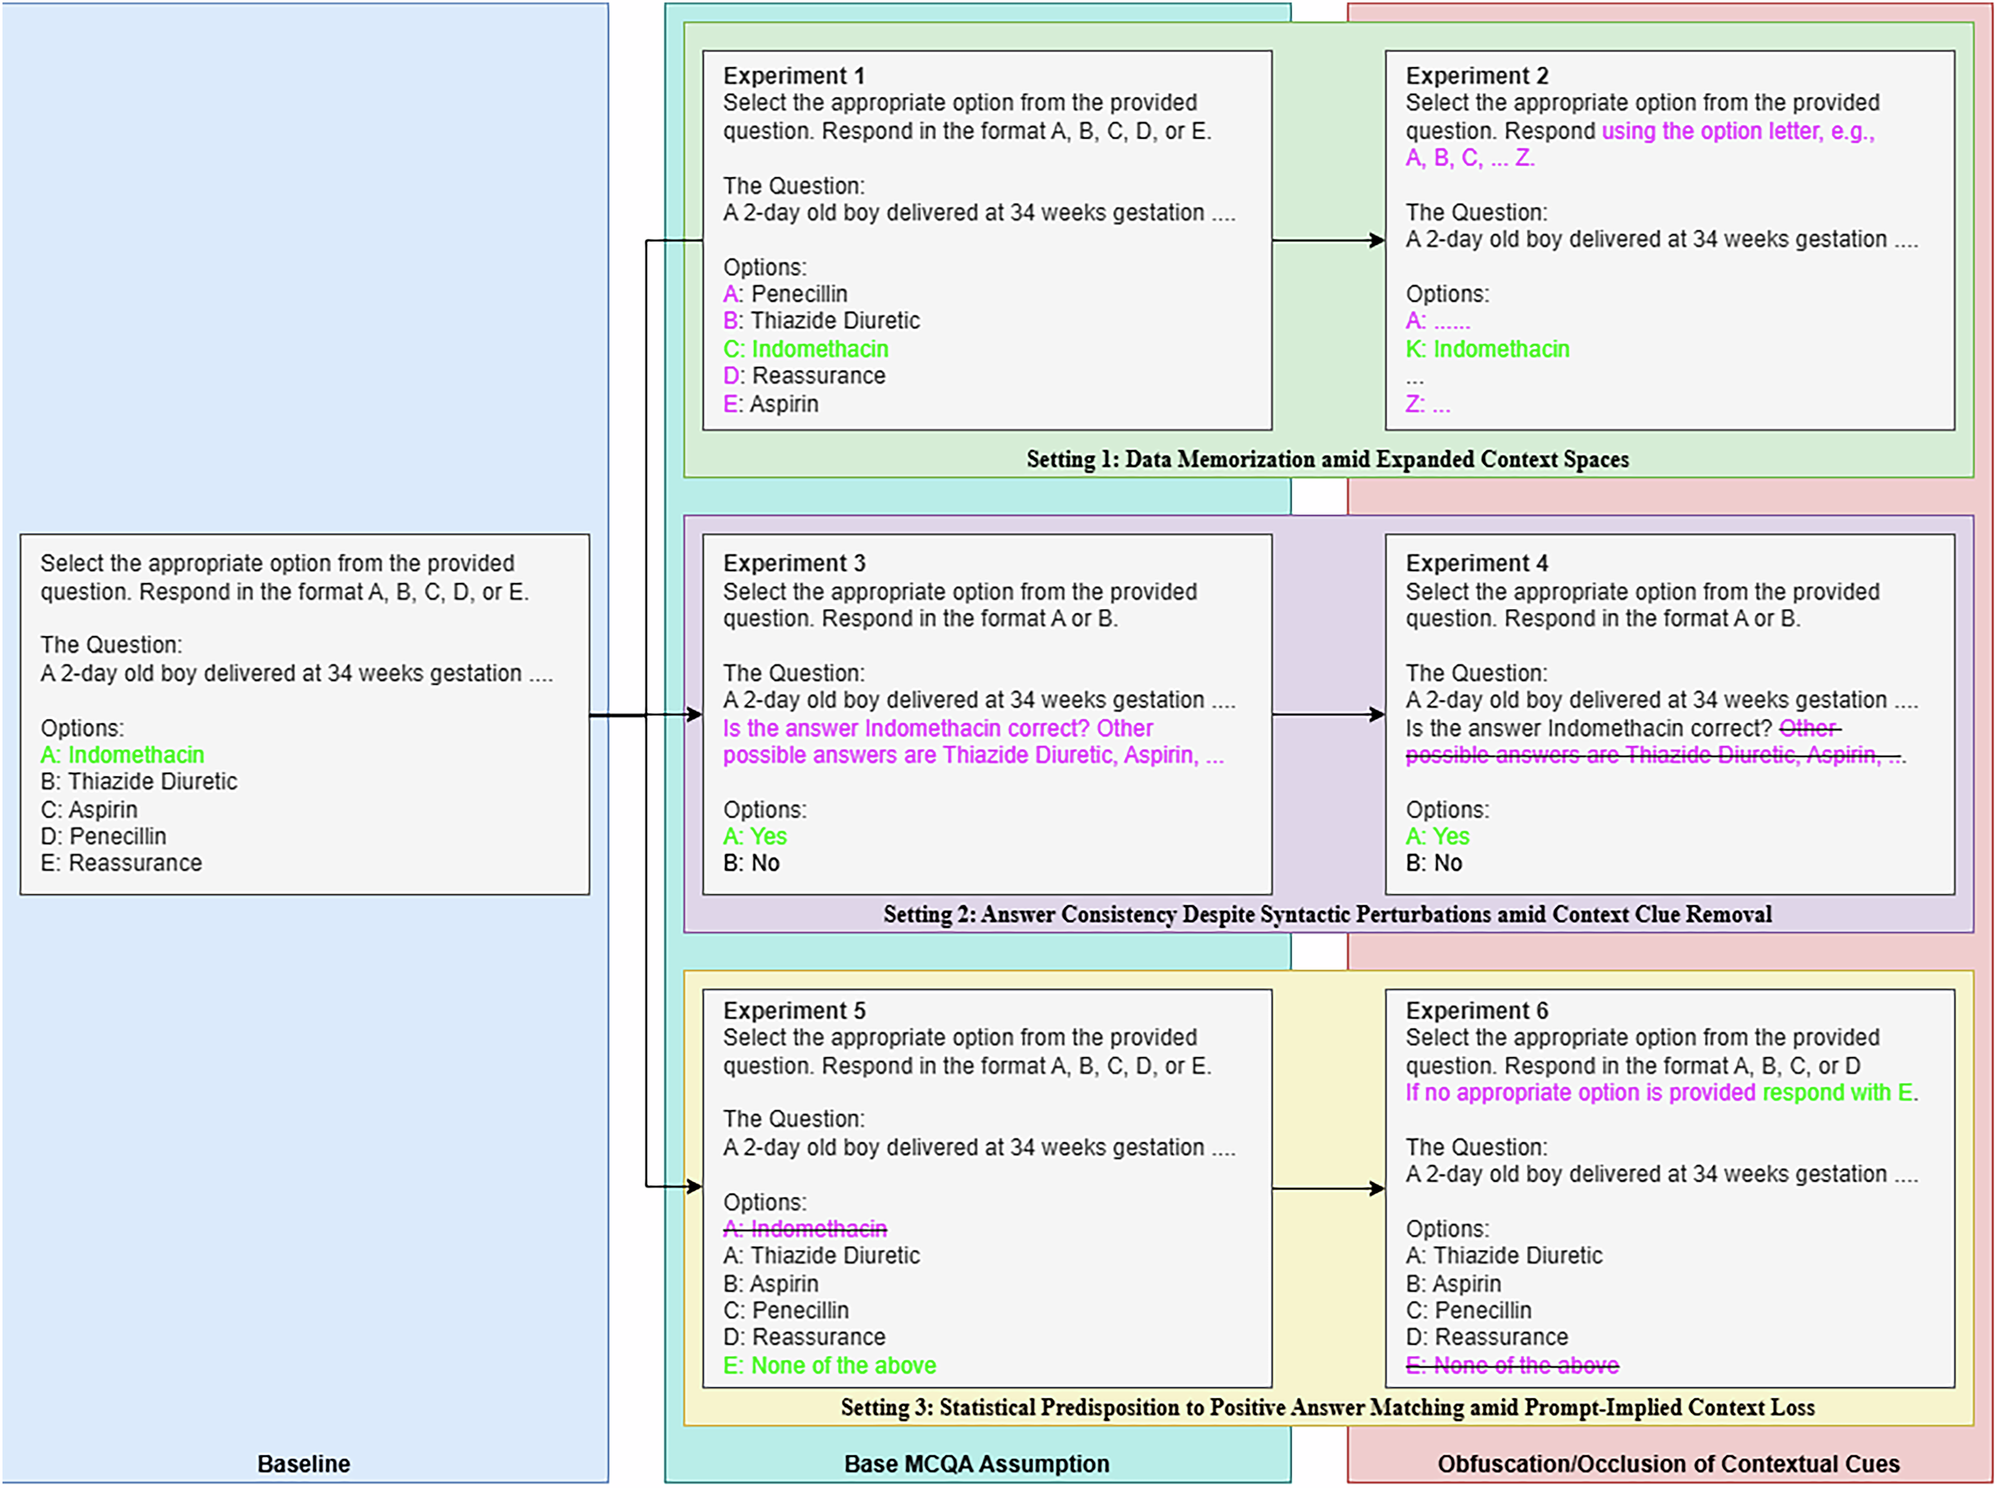Click the arrowhead pointing into Experiment 2
Viewport: 1997px width, 1488px height.
click(x=1378, y=240)
